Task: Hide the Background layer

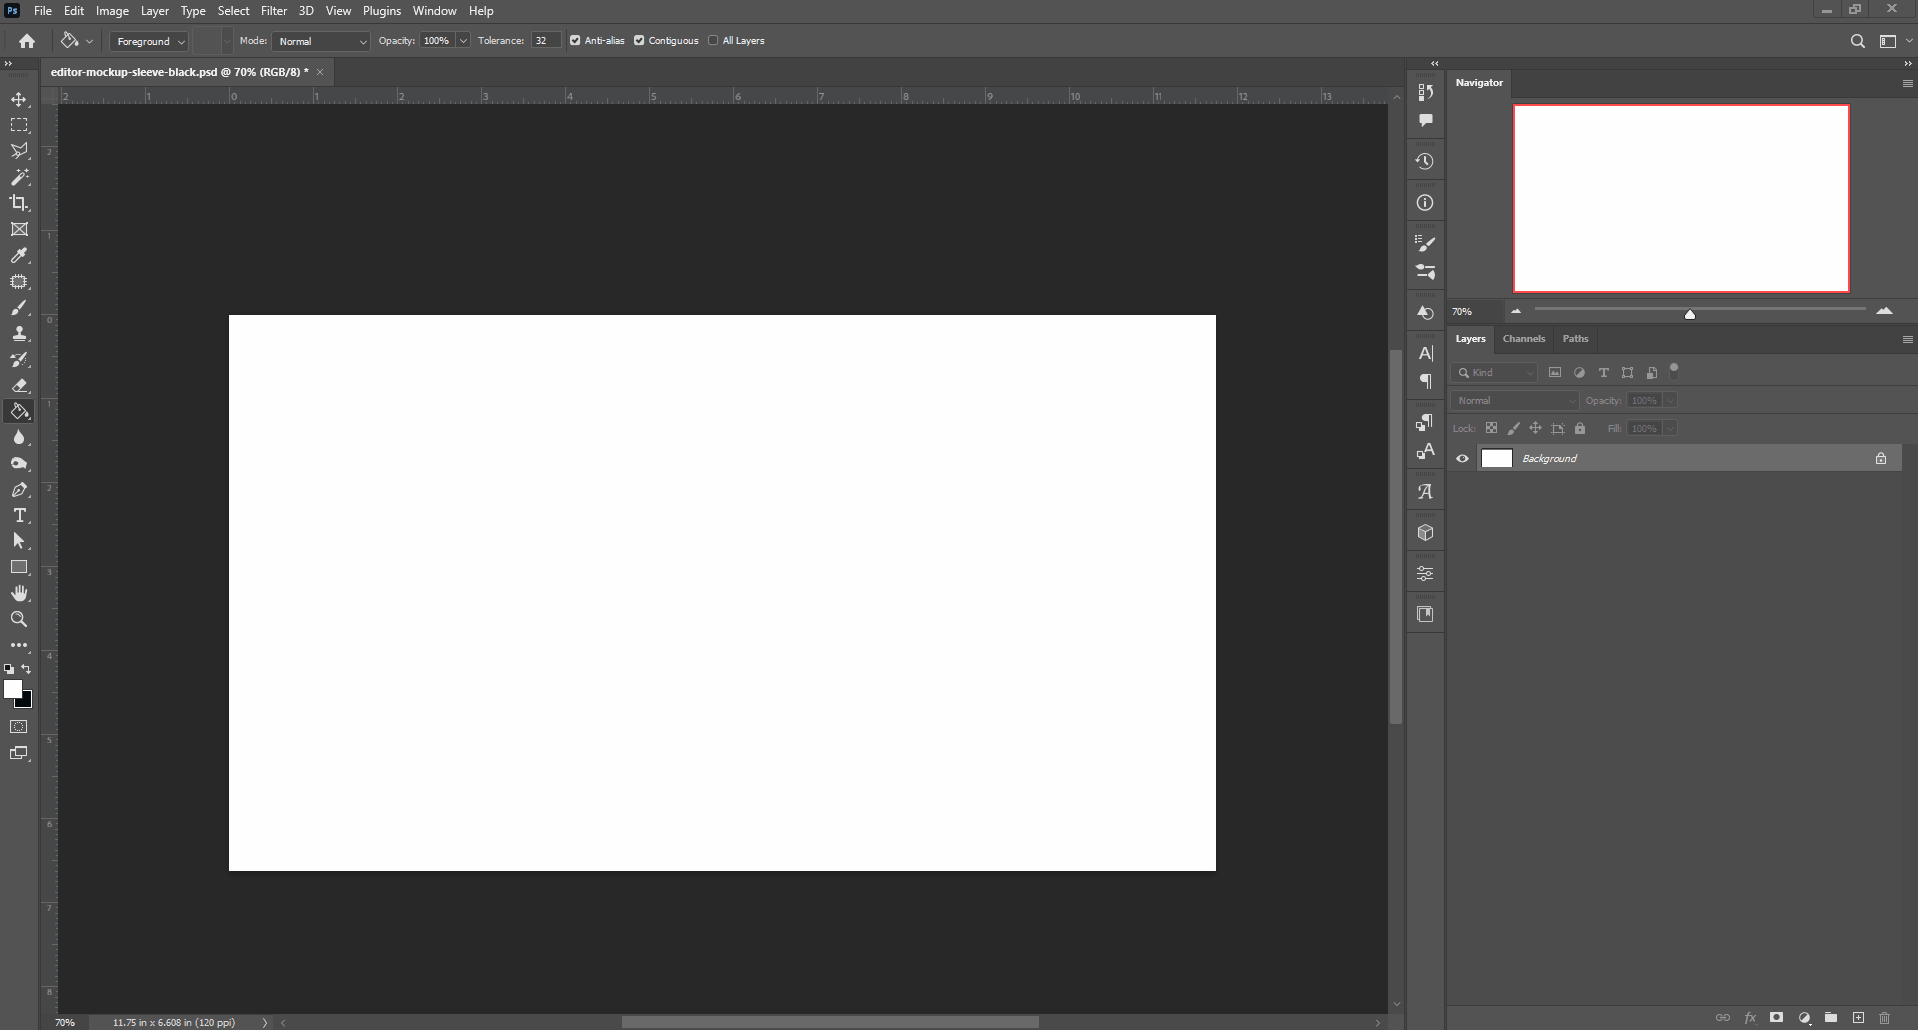Action: (x=1463, y=458)
